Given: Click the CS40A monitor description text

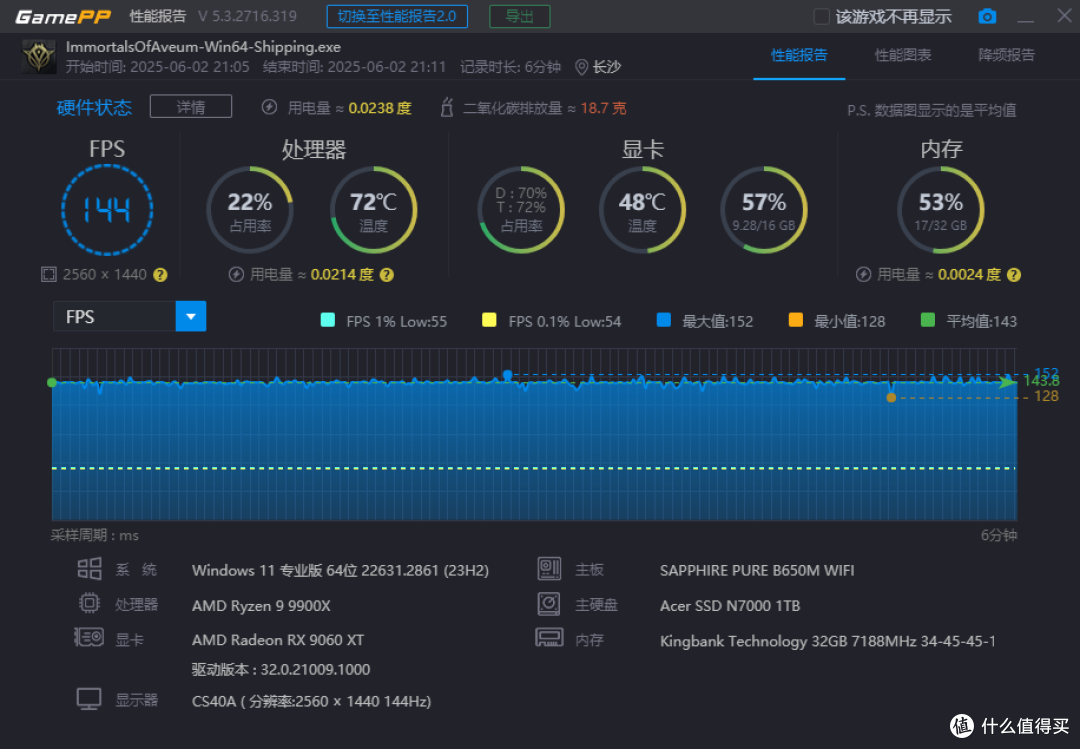Looking at the screenshot, I should click(x=311, y=701).
